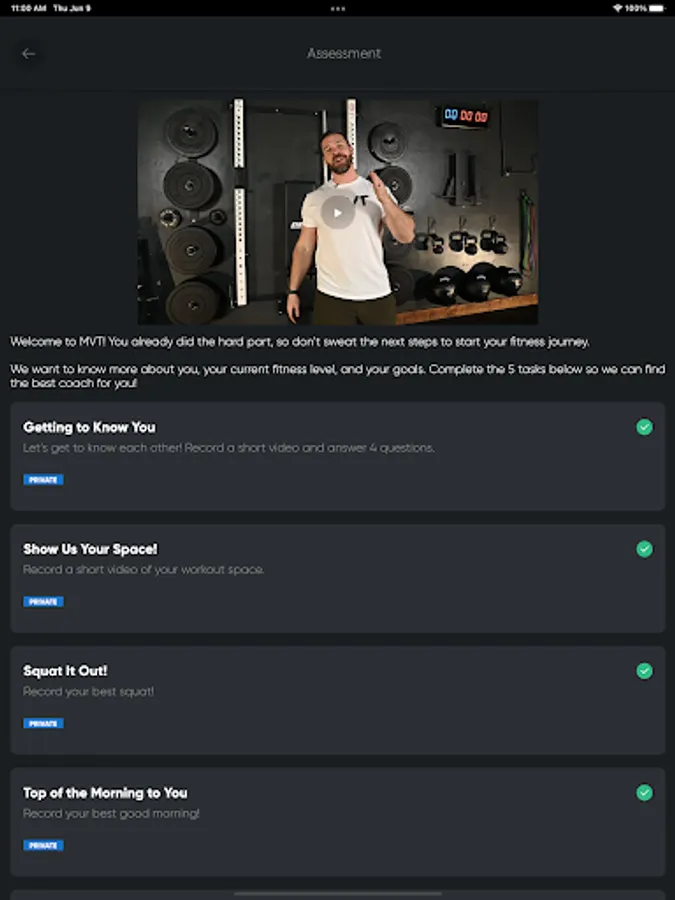Click the Squat It Out checkmark
675x900 pixels.
644,670
